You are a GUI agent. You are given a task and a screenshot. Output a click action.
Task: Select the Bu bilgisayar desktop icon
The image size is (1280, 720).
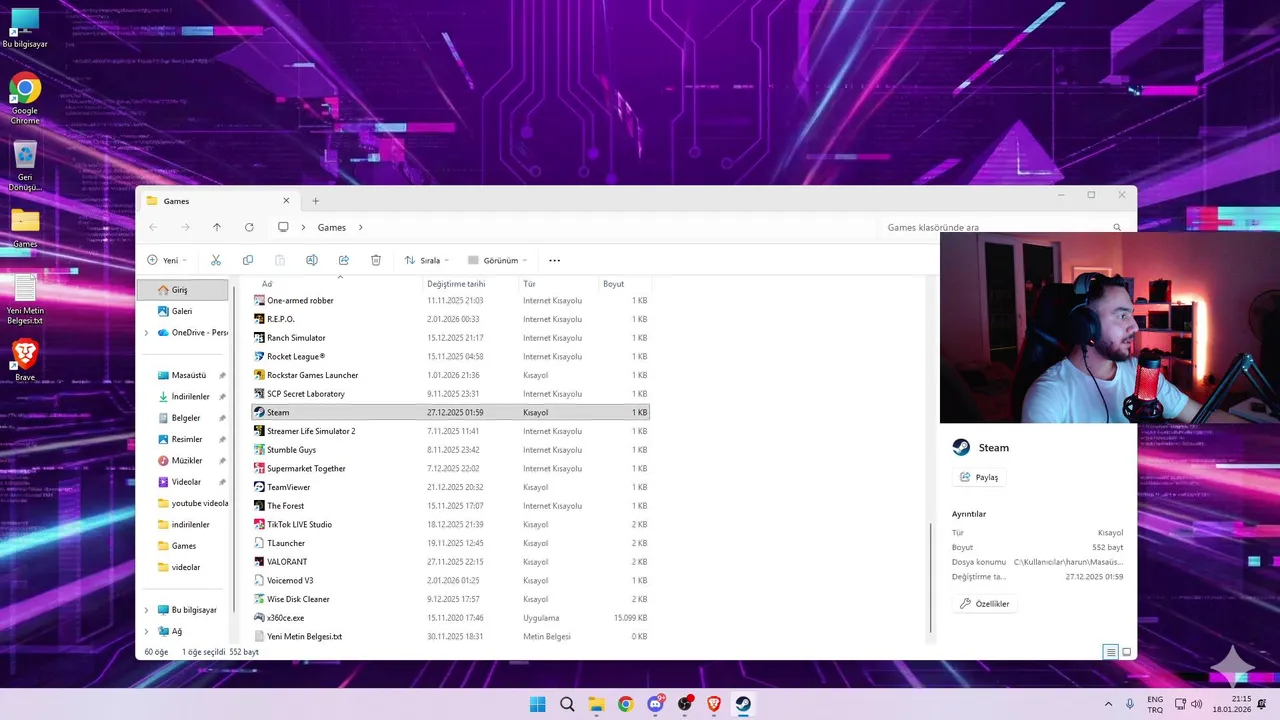25,28
